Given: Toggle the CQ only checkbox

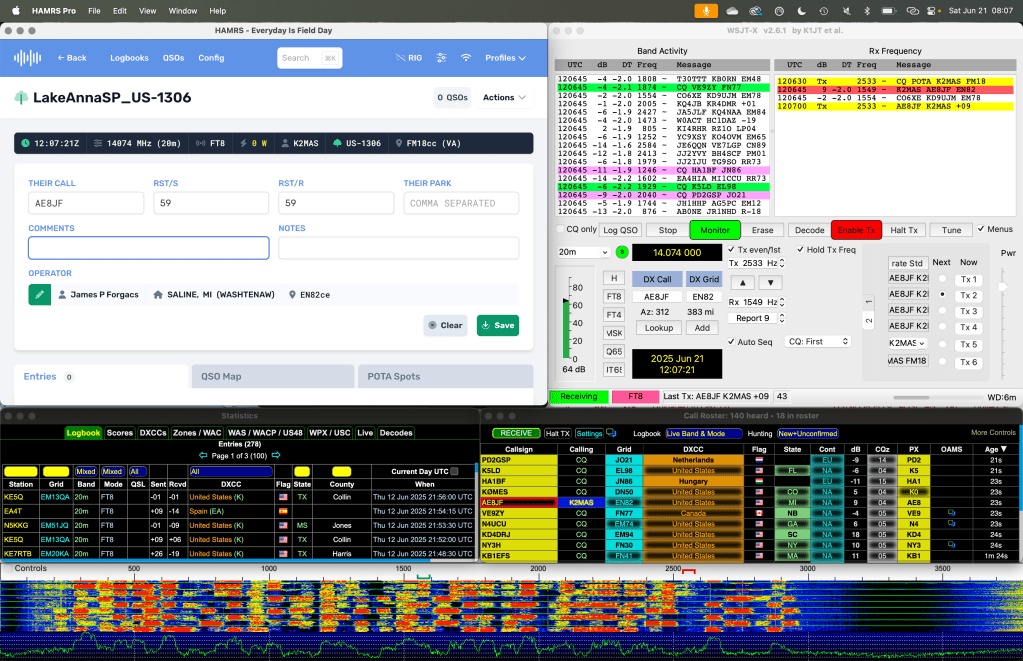Looking at the screenshot, I should tap(560, 230).
